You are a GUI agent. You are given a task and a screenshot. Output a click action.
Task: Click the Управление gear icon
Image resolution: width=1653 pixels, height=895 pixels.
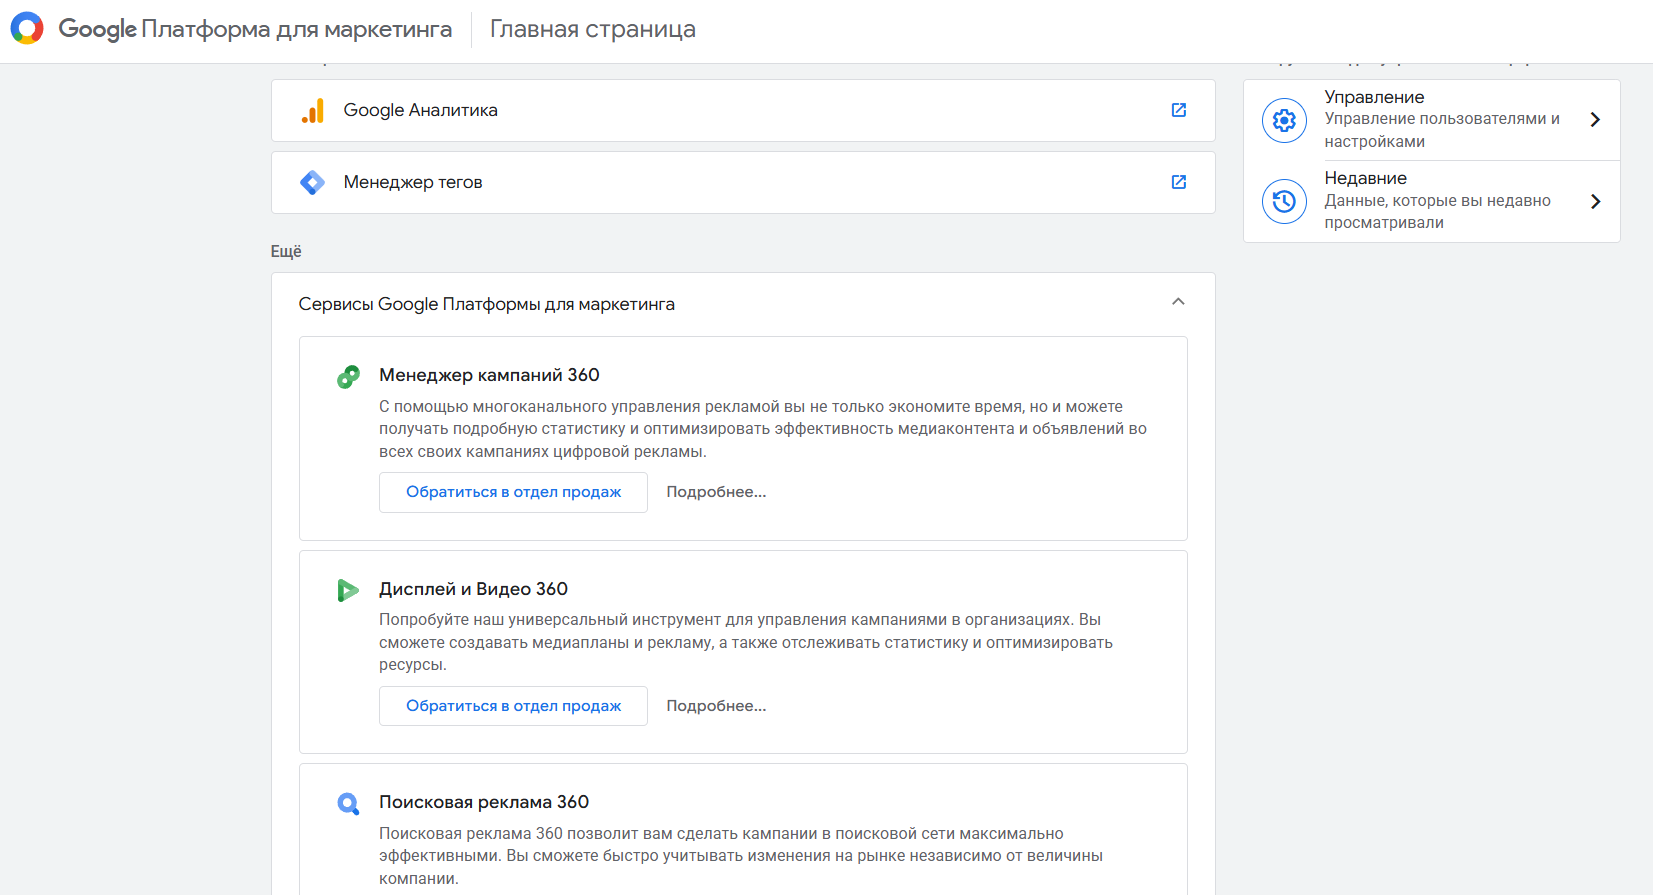1284,120
